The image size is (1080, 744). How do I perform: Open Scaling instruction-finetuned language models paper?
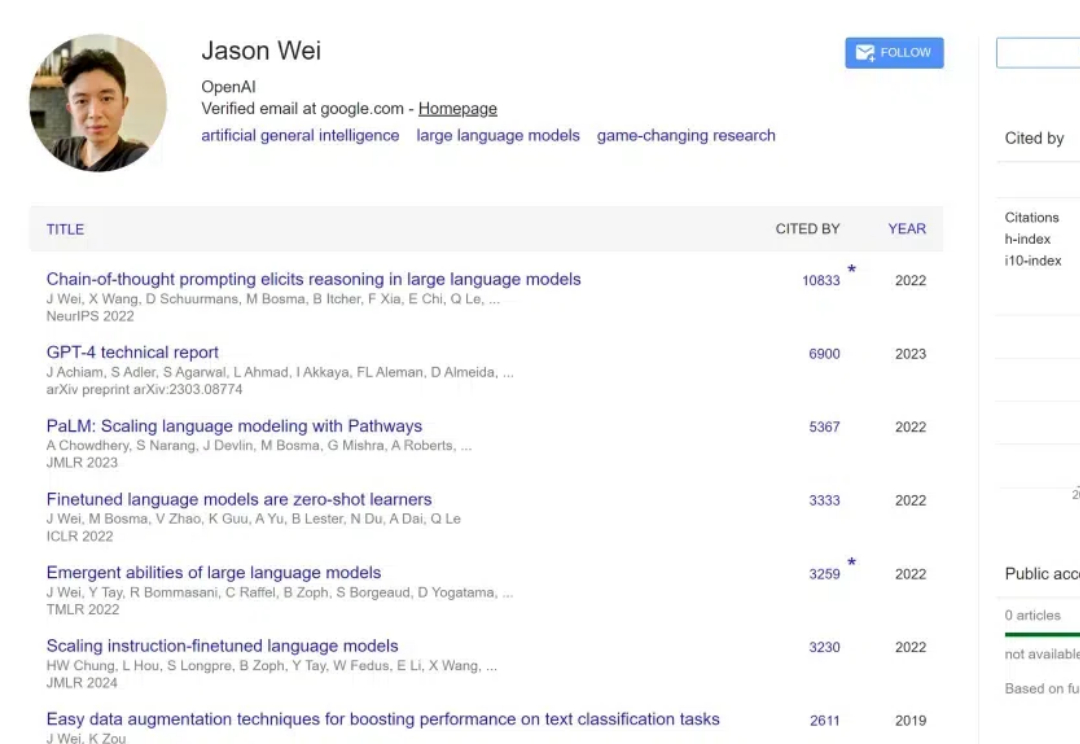click(222, 645)
